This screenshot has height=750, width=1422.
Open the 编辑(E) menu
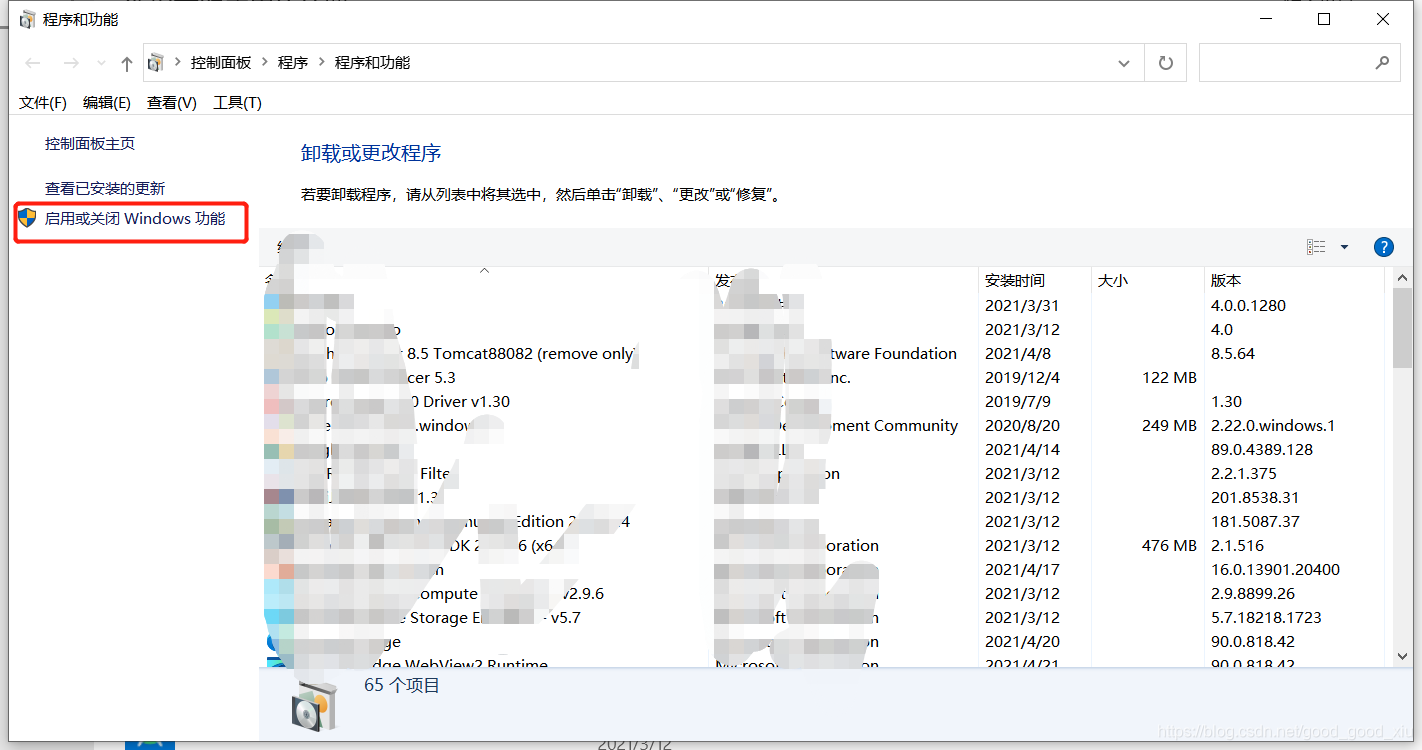[x=107, y=103]
